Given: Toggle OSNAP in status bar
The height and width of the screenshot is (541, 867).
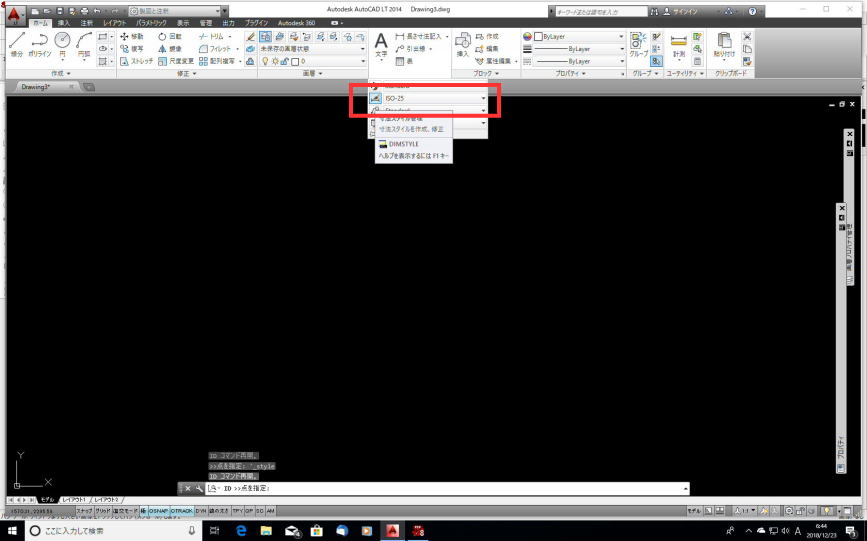Looking at the screenshot, I should click(x=158, y=511).
